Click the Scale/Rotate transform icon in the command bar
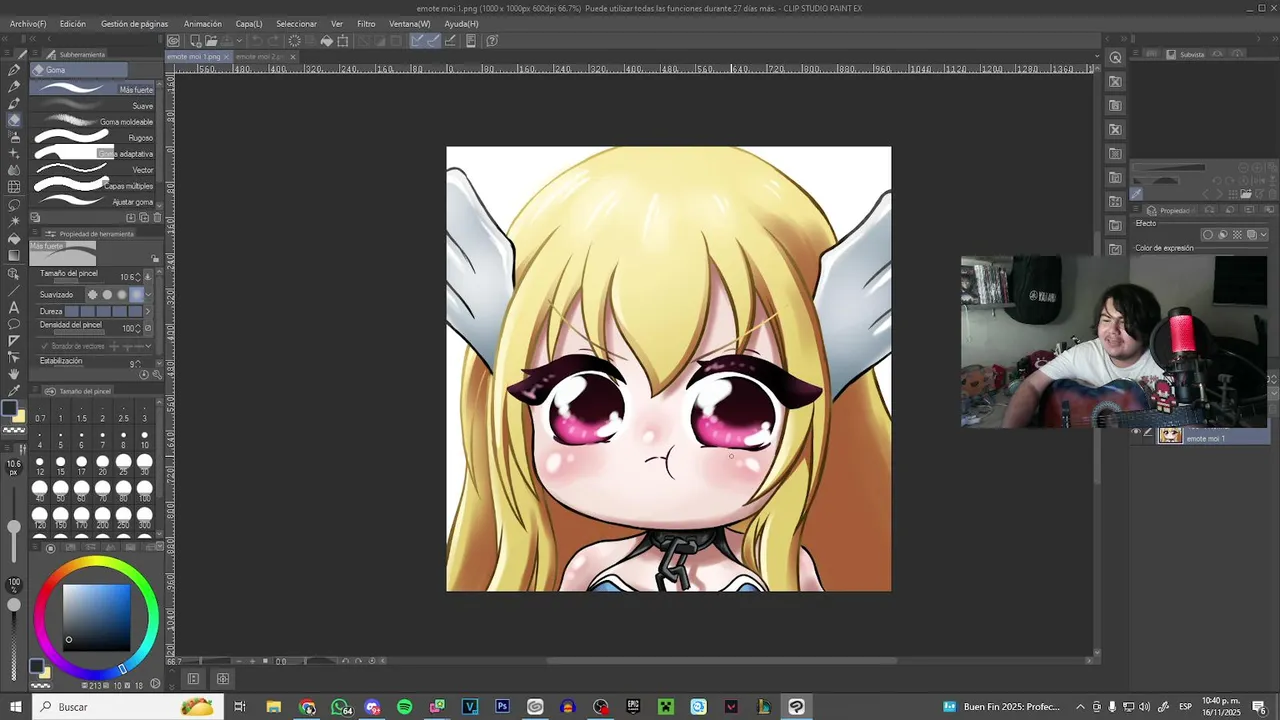 (x=343, y=41)
